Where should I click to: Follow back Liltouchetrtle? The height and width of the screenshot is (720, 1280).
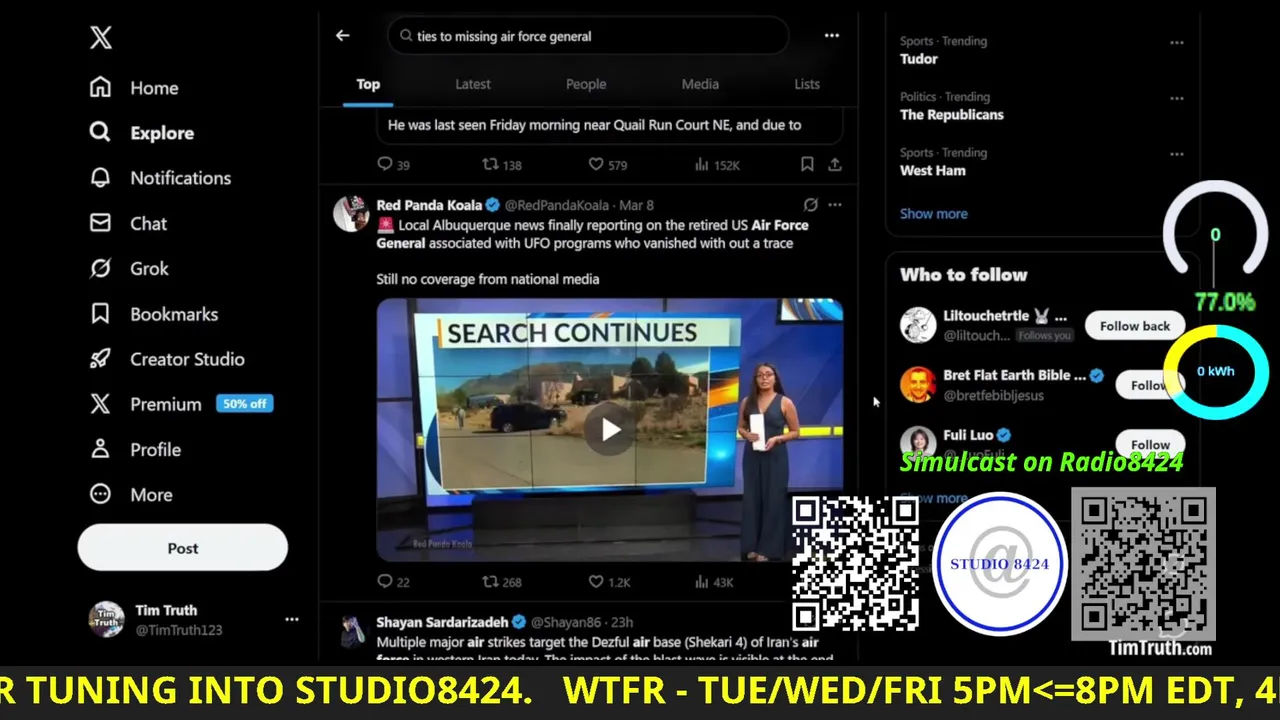click(1135, 326)
